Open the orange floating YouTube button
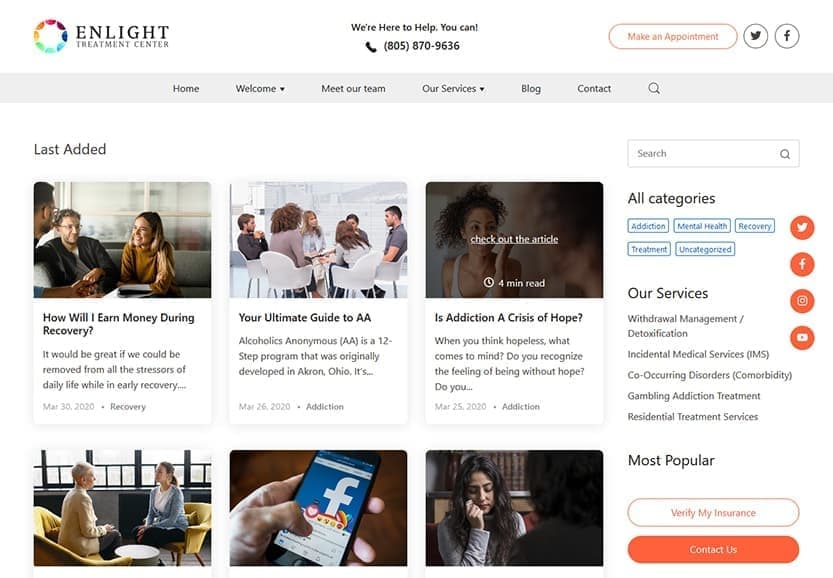The height and width of the screenshot is (578, 833). pyautogui.click(x=802, y=337)
